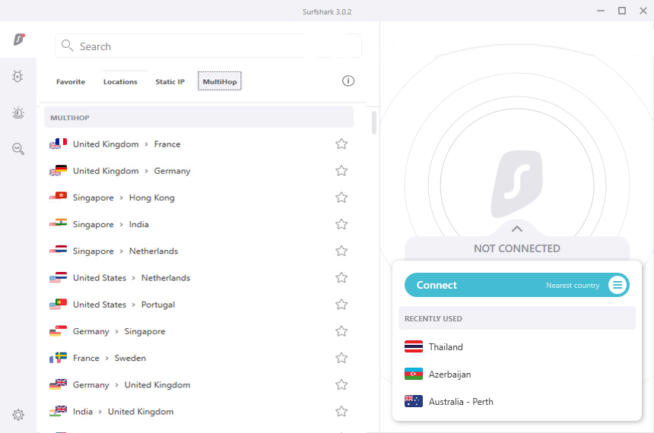Image resolution: width=654 pixels, height=433 pixels.
Task: Open the alert siren sidebar icon
Action: tap(18, 113)
